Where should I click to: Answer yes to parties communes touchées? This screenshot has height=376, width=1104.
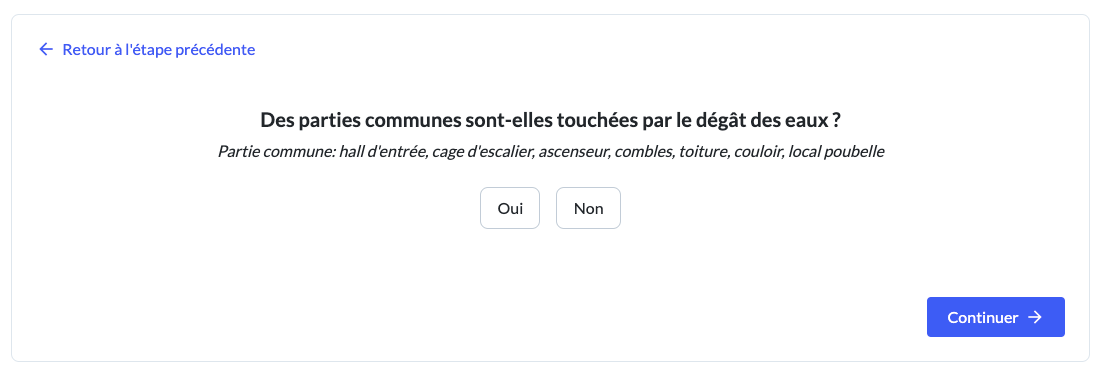point(510,208)
